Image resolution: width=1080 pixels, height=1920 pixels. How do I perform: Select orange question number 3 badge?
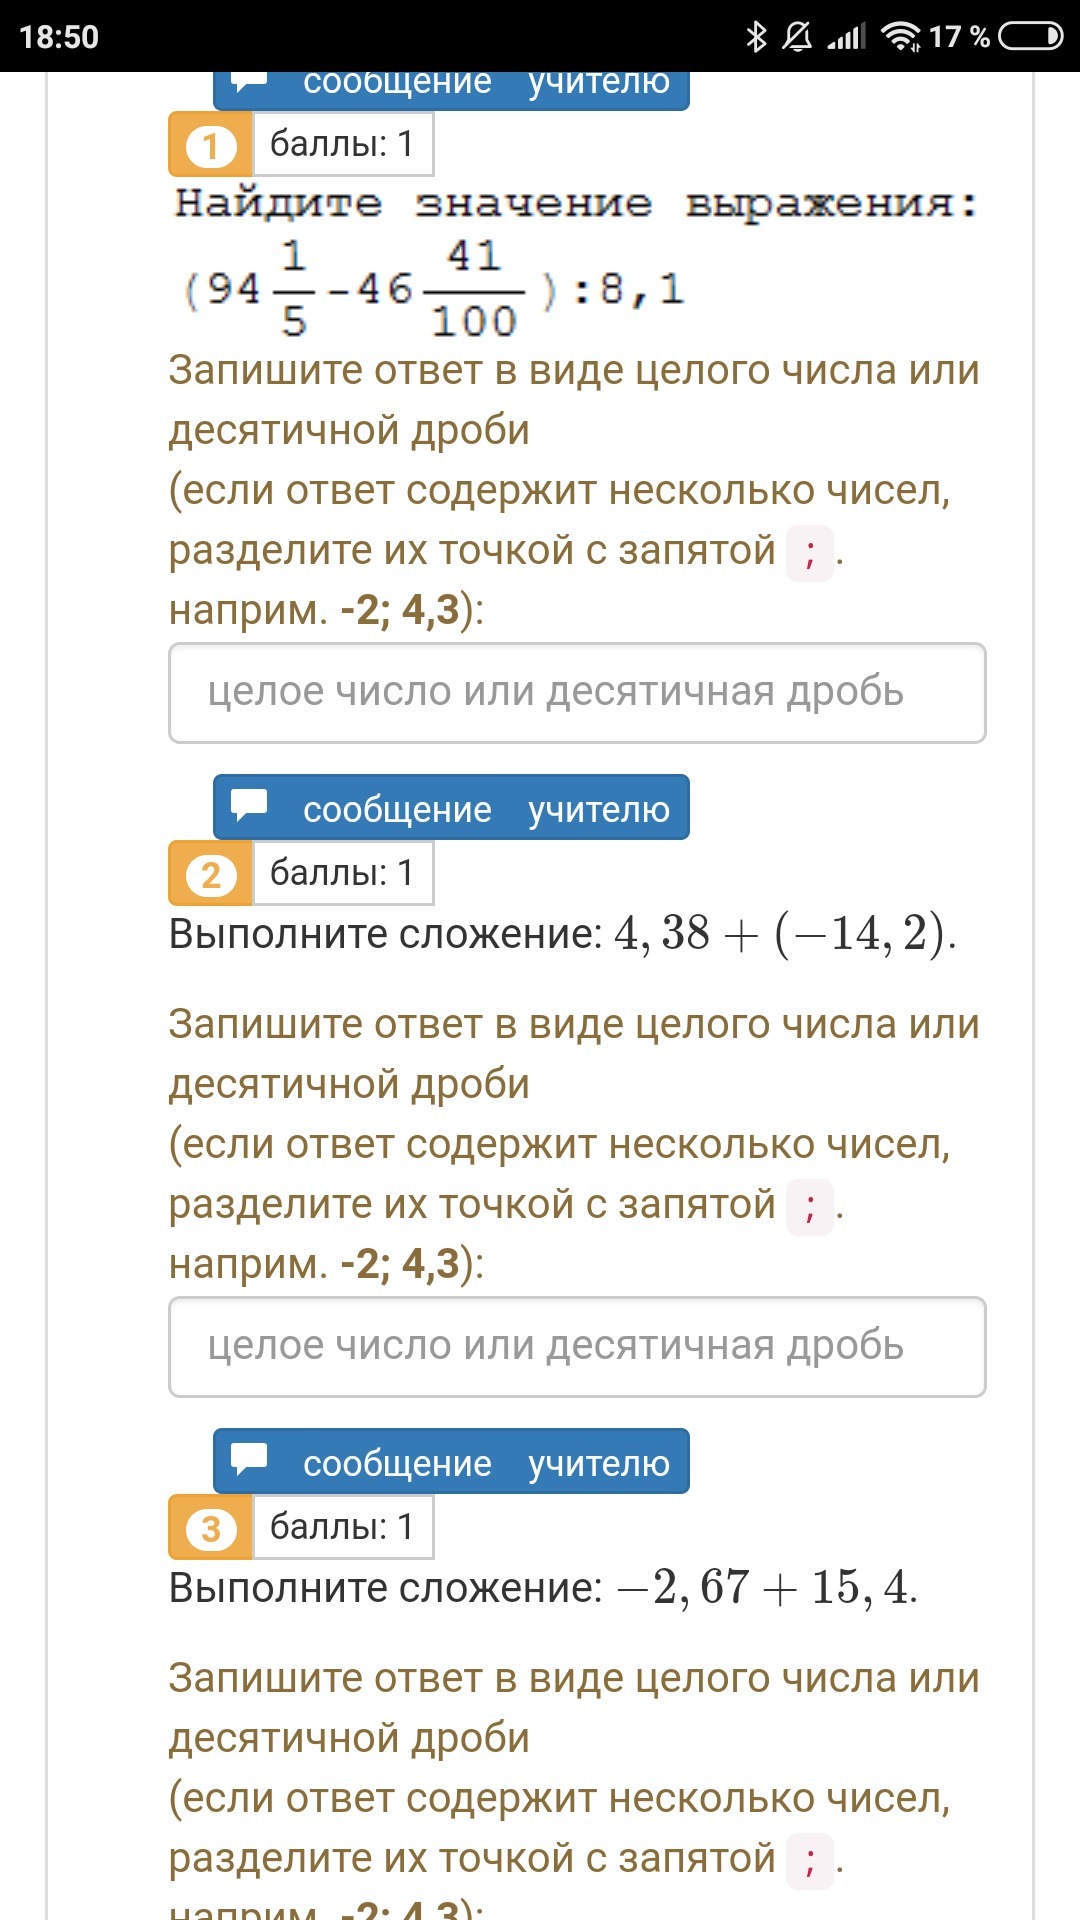210,1528
